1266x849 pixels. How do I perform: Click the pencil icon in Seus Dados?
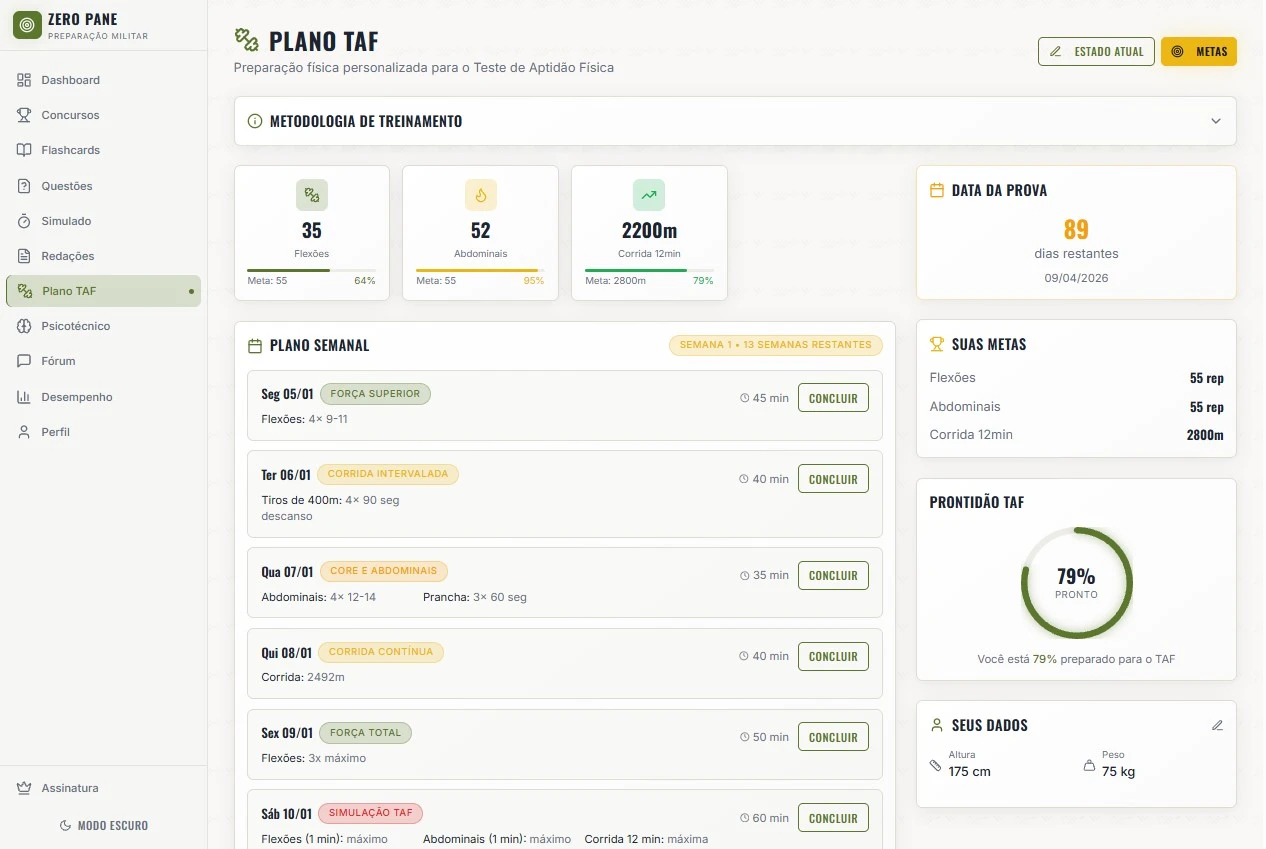point(1217,725)
